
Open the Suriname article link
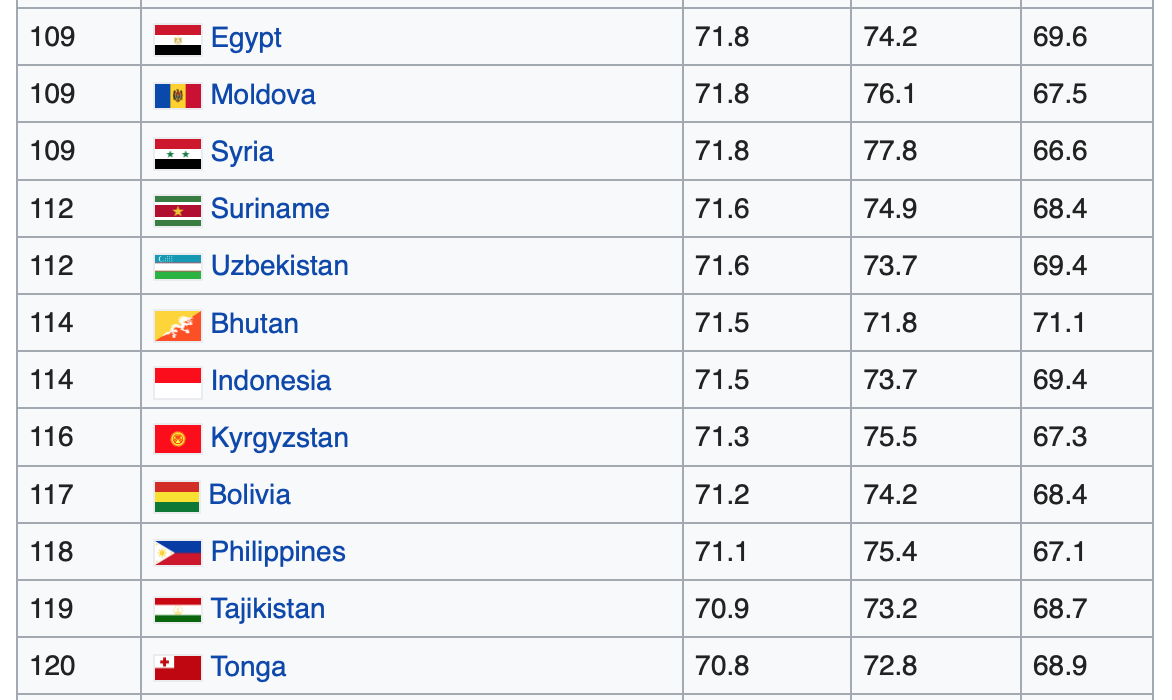click(x=270, y=209)
